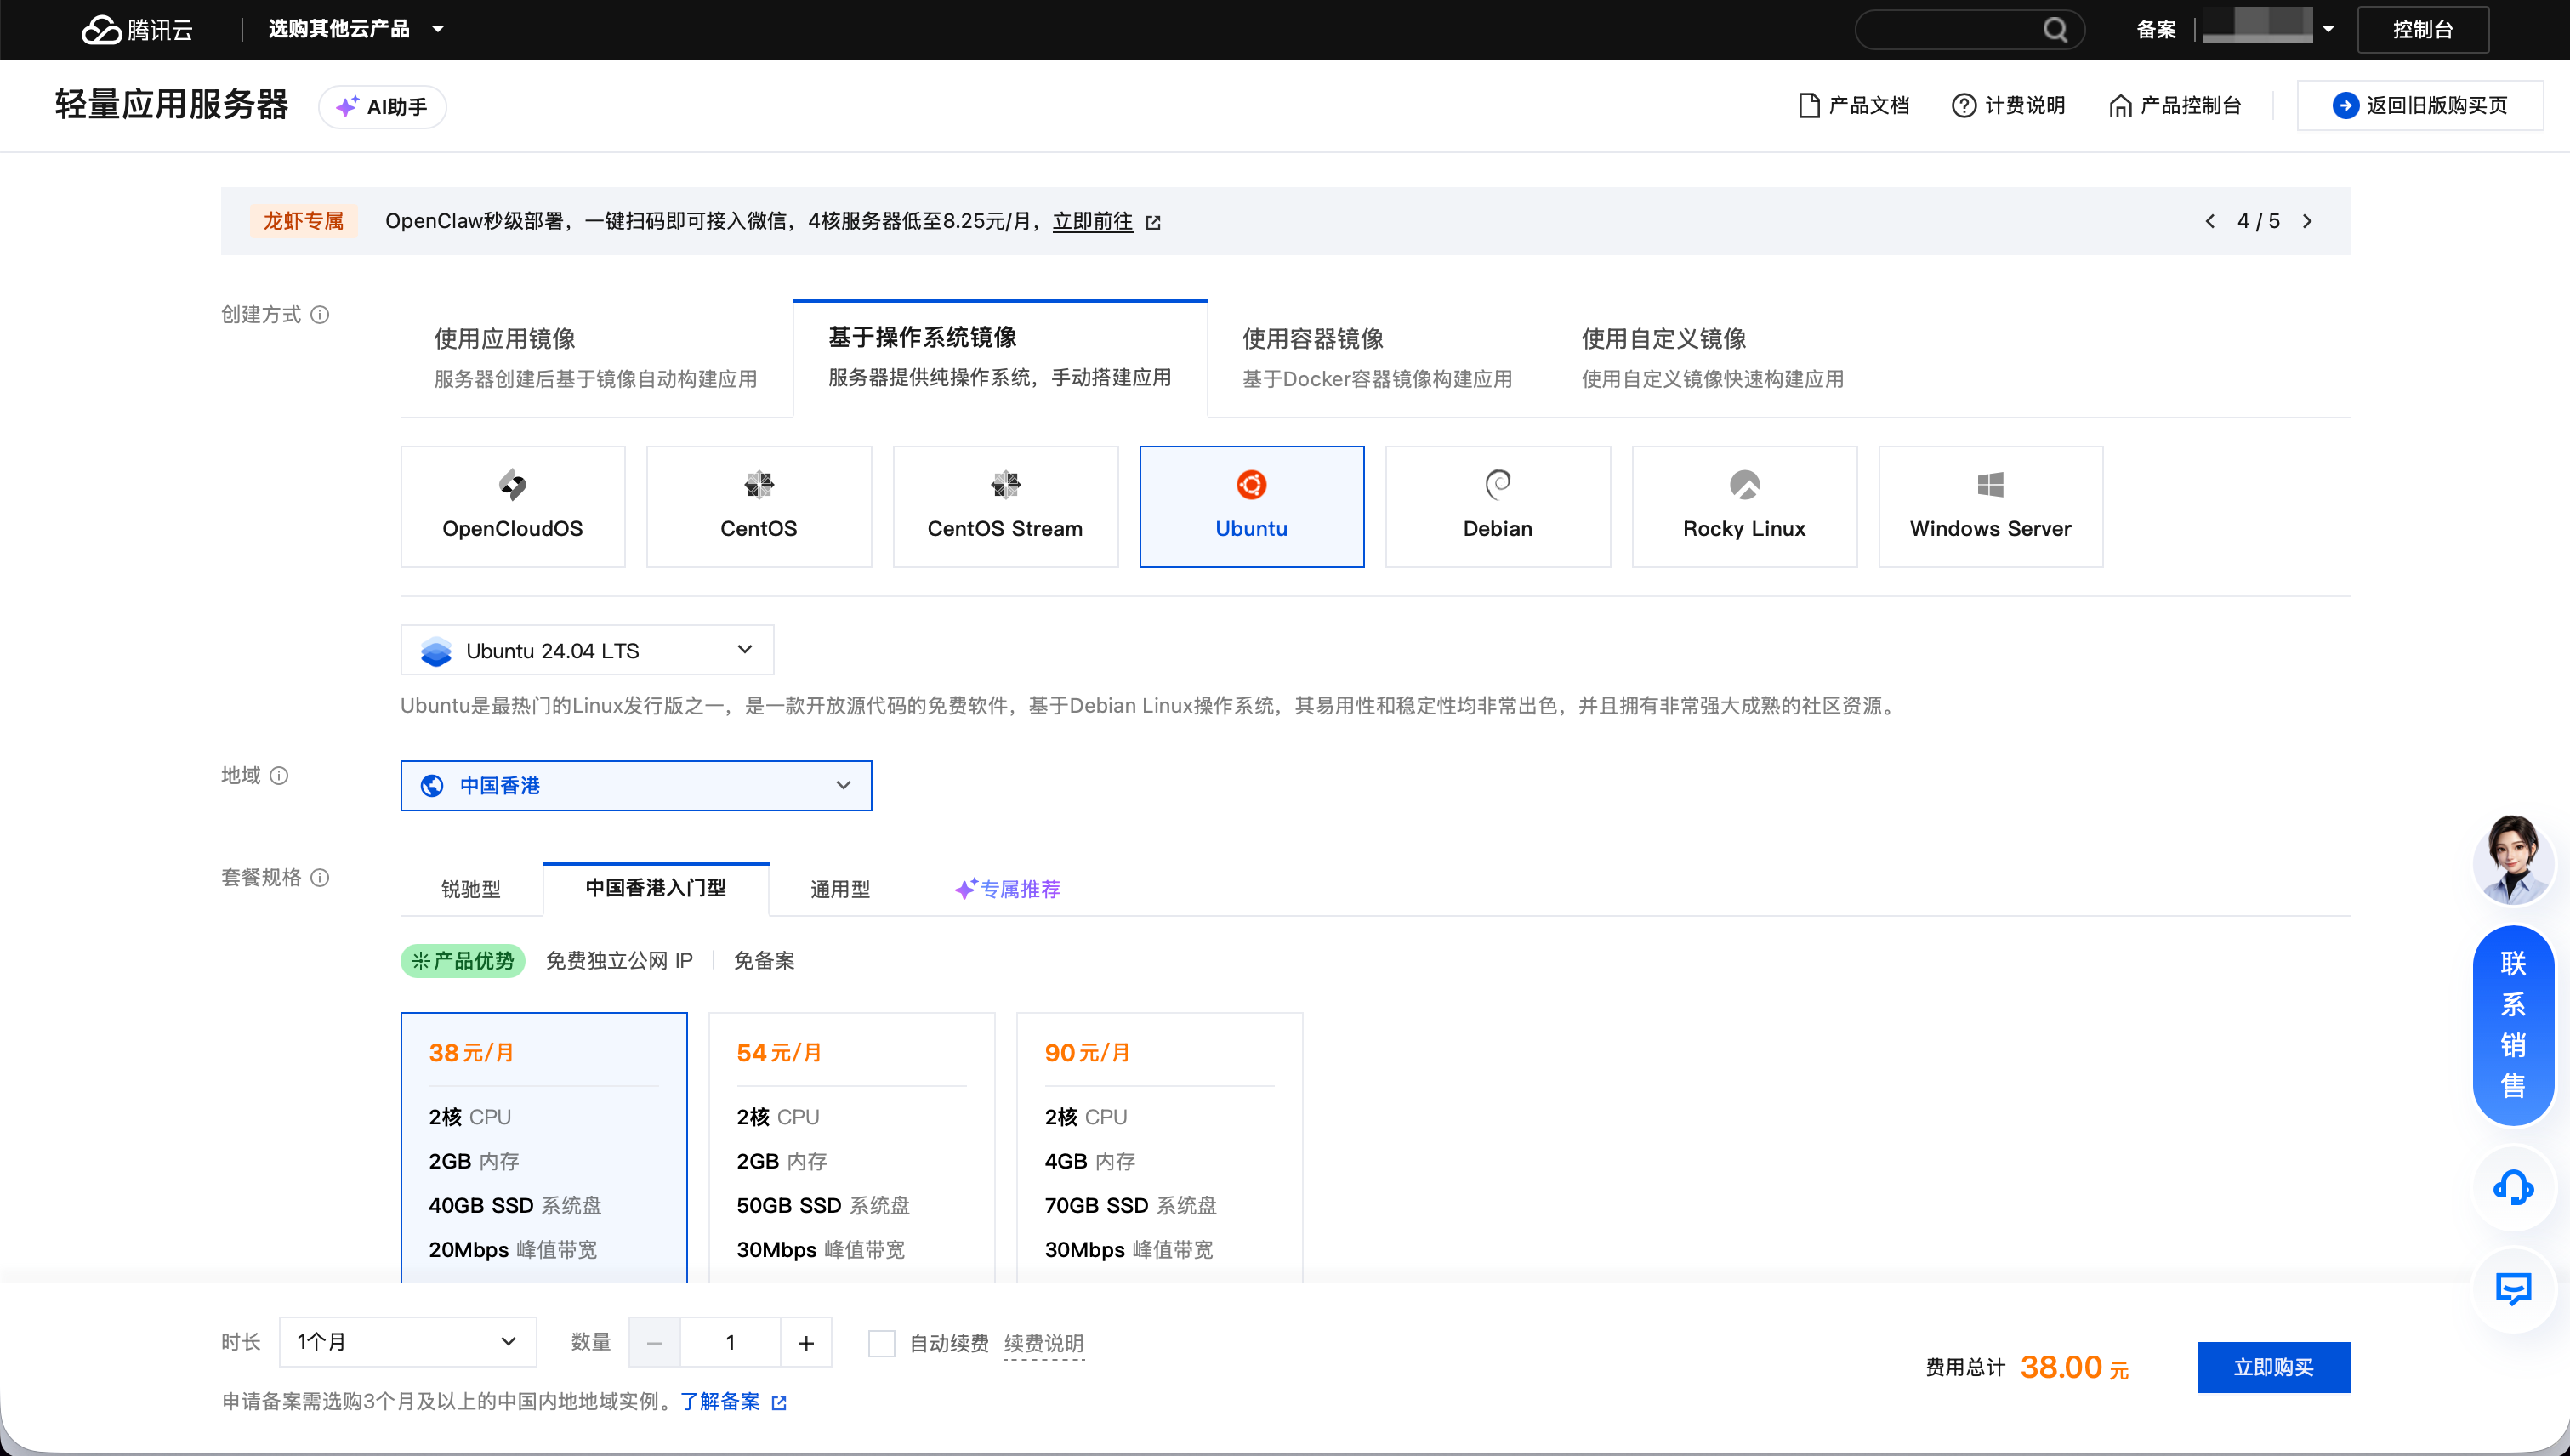Select the Ubuntu image

1252,507
